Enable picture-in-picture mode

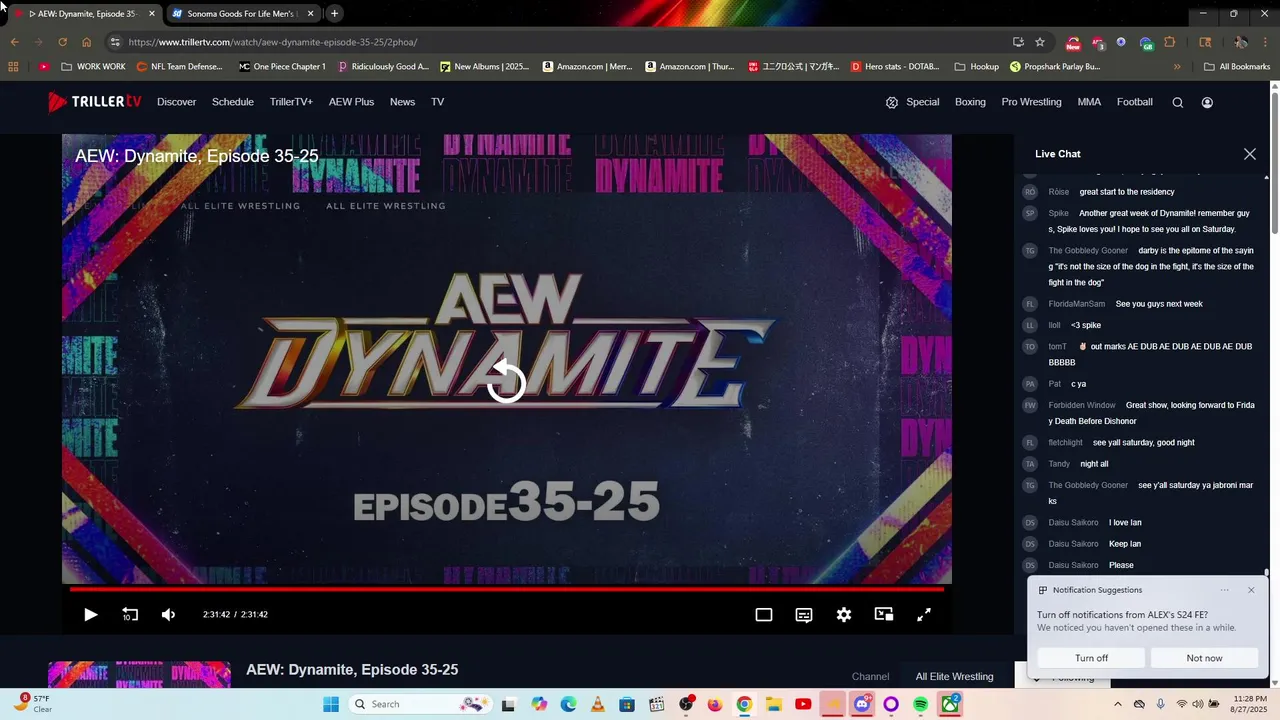point(884,614)
